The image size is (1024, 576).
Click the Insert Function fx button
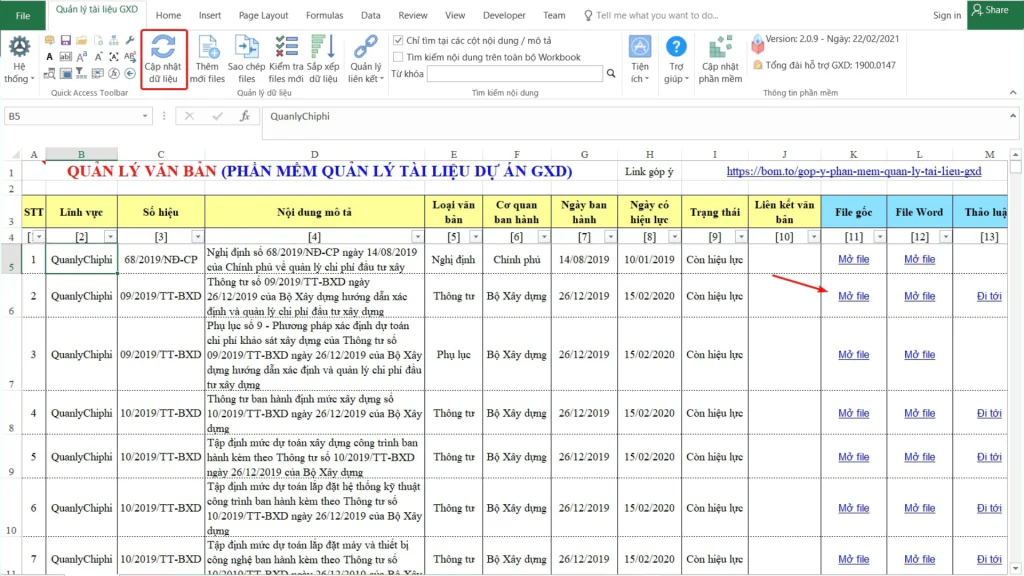pyautogui.click(x=245, y=116)
